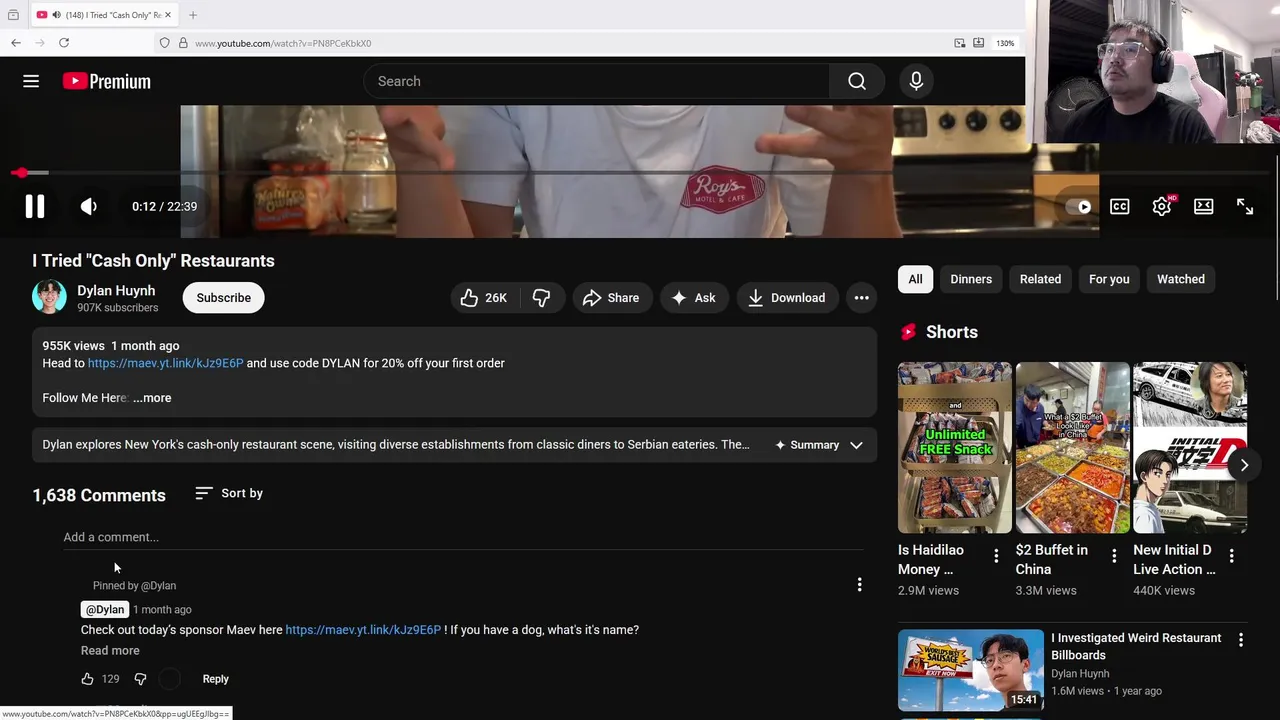Open the Is Haidilao Money short thumbnail
1280x720 pixels.
pyautogui.click(x=955, y=447)
